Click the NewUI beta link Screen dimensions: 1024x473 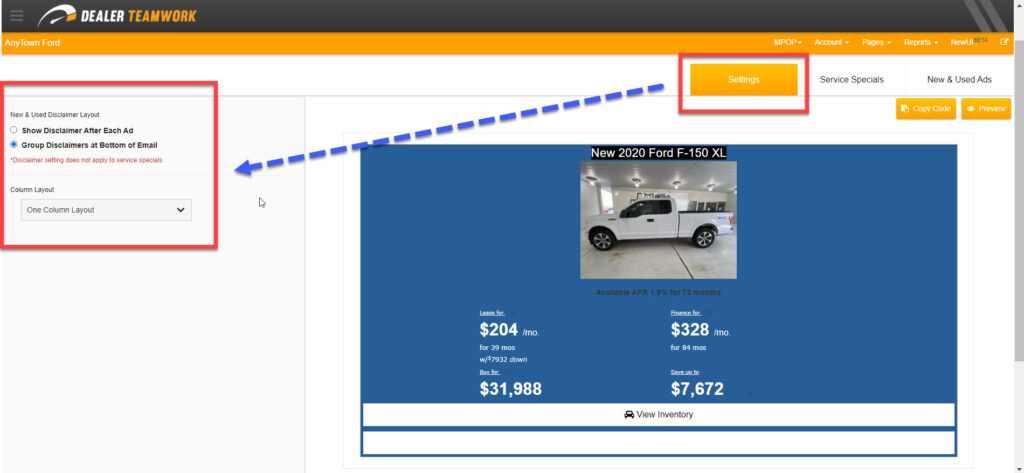[x=965, y=43]
